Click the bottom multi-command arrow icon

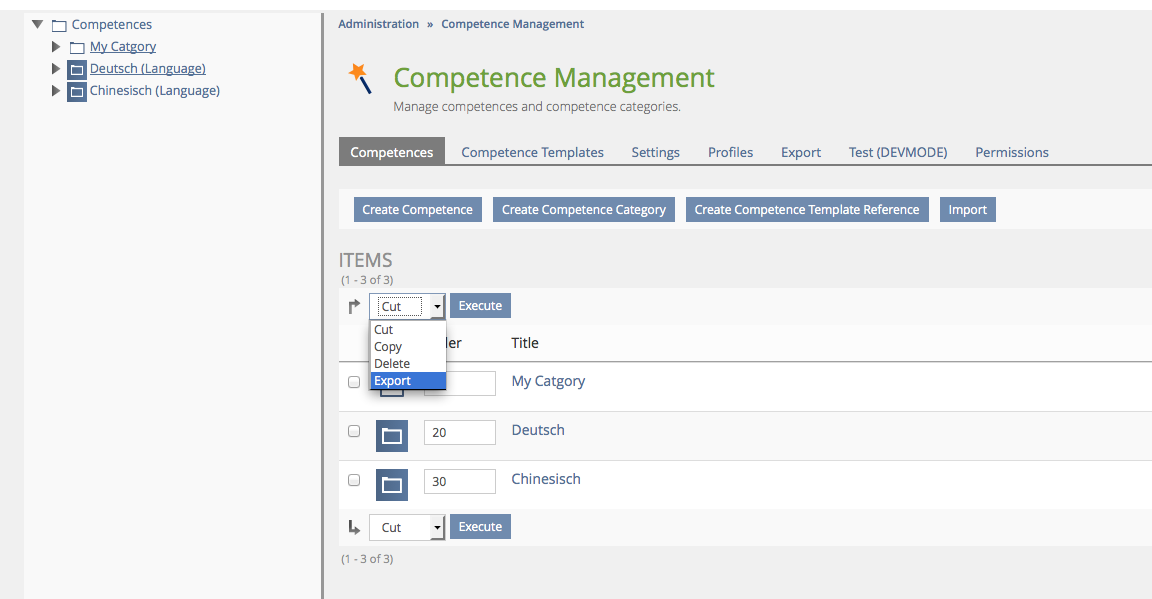354,527
